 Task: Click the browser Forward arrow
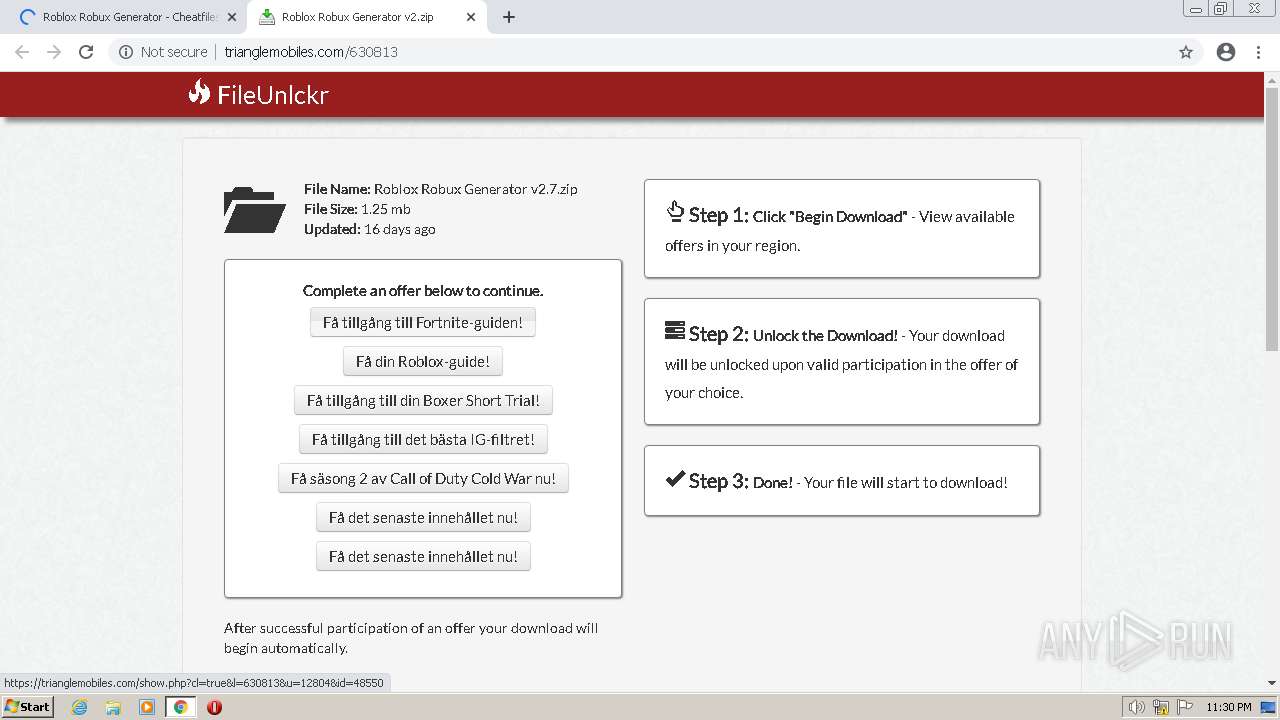point(54,52)
